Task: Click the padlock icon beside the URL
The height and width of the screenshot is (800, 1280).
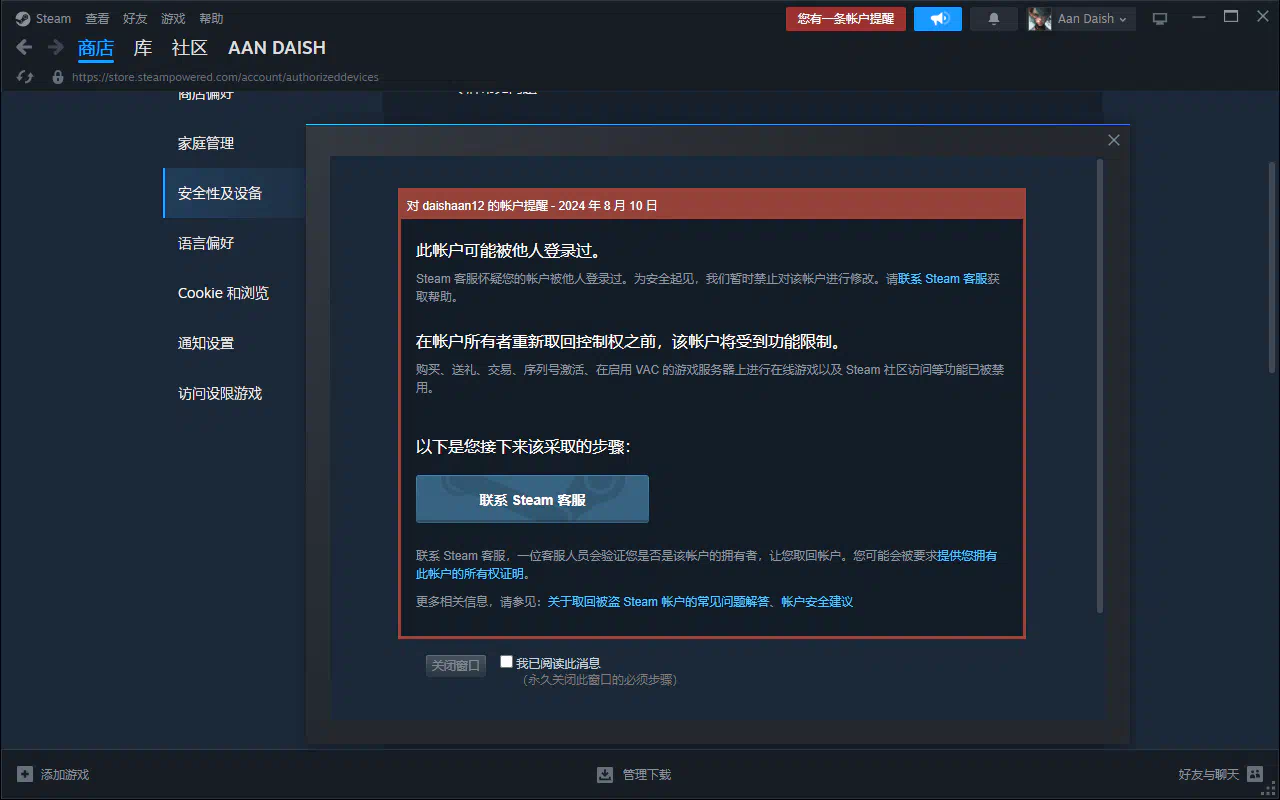Action: click(58, 77)
